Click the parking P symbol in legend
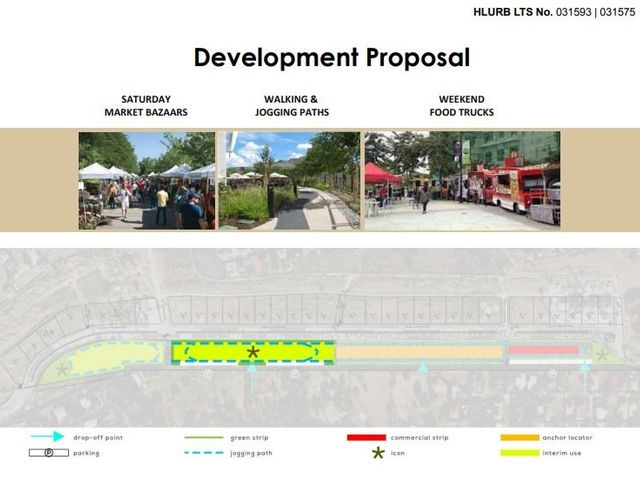Screen dimensions: 640x480 pos(49,453)
